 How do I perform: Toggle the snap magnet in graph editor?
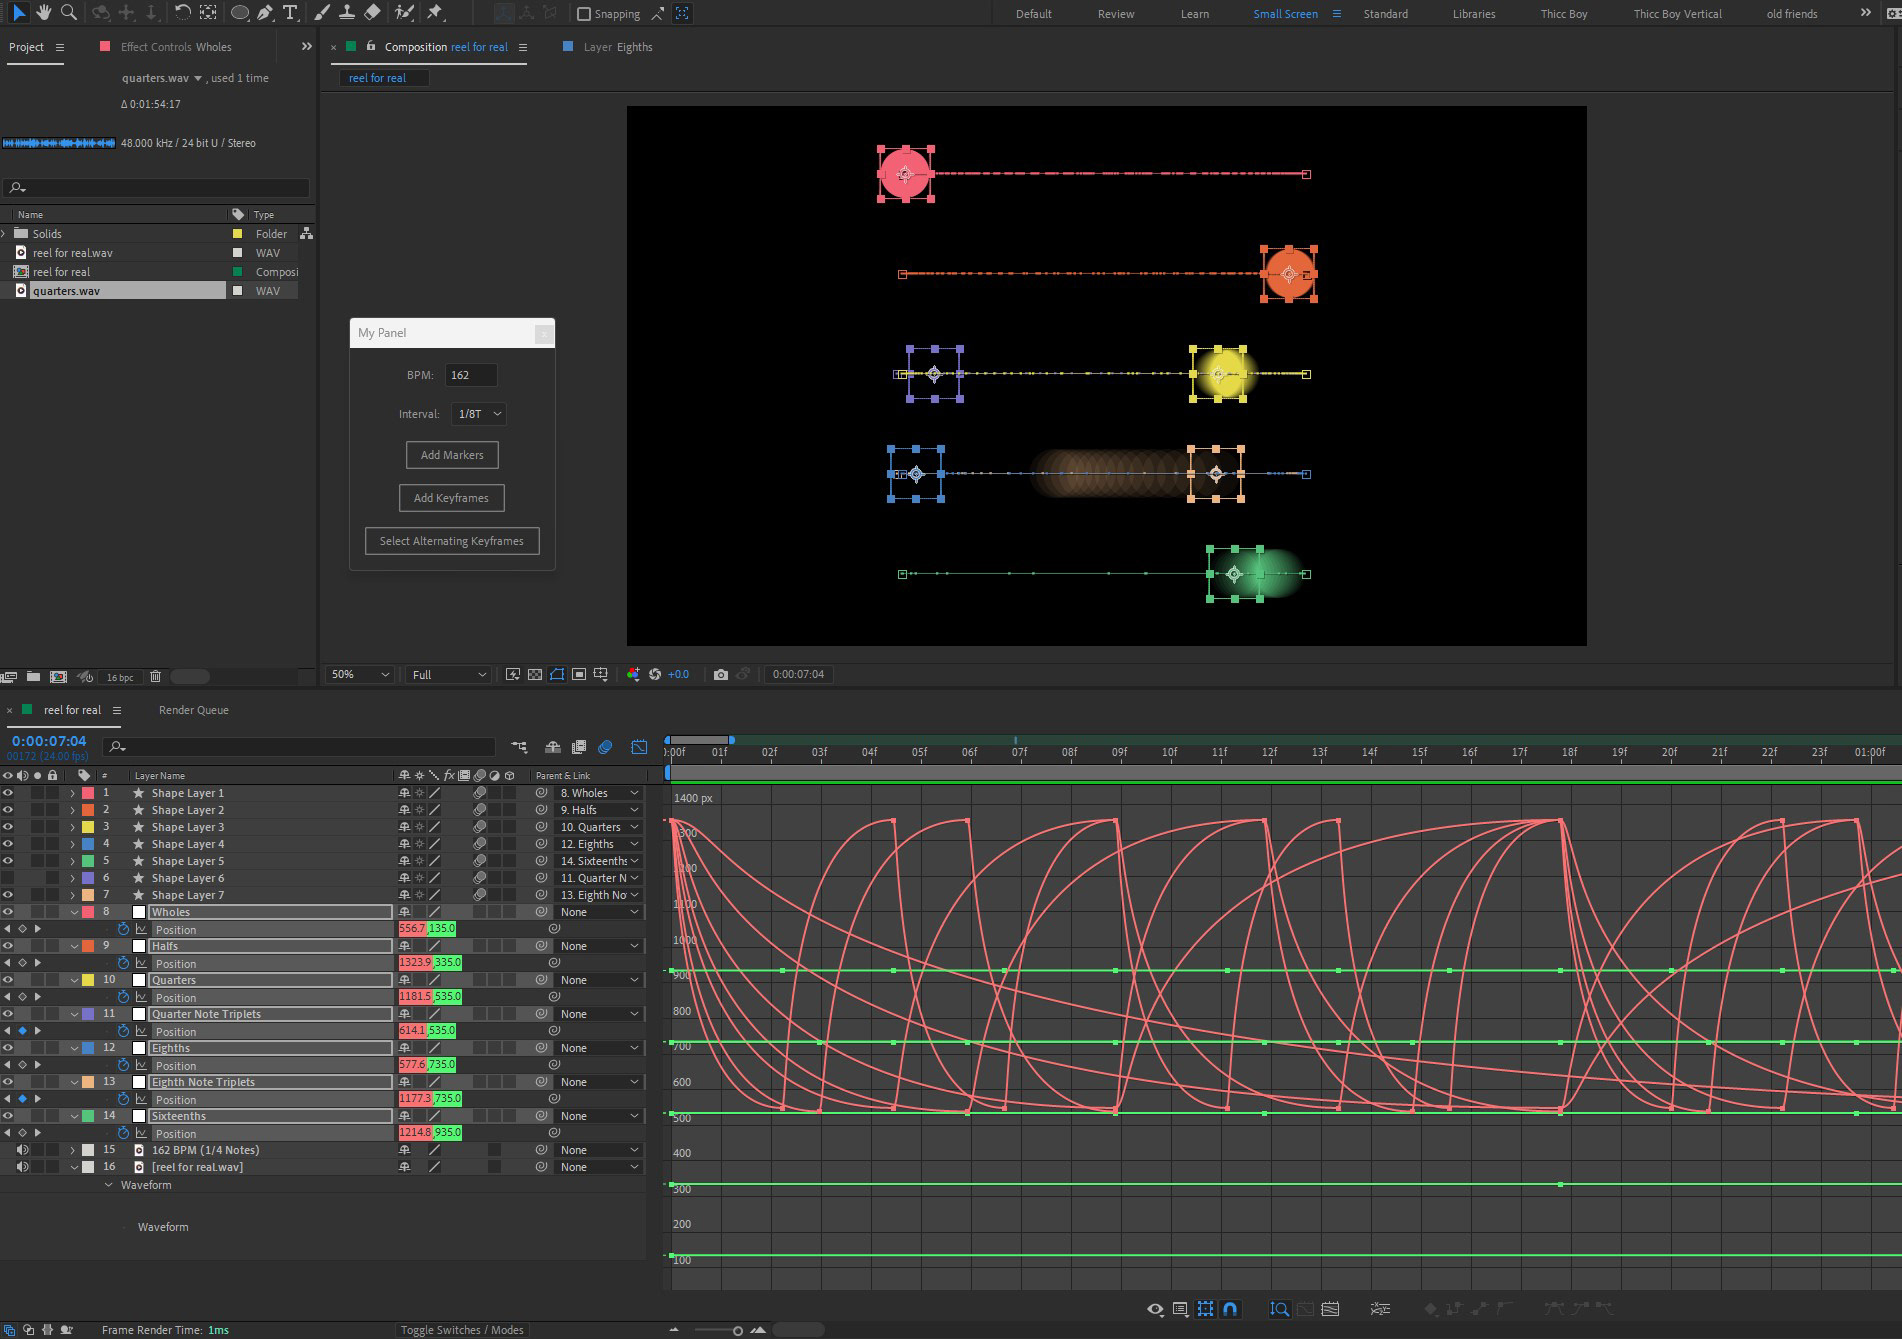(x=1230, y=1308)
